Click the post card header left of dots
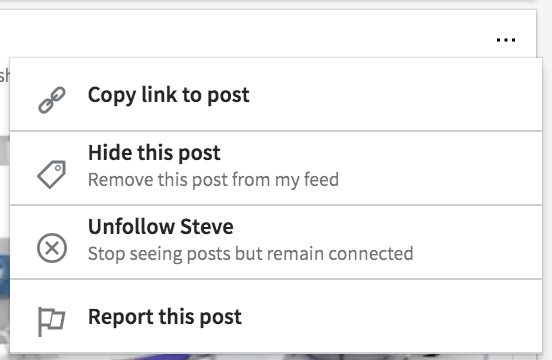The height and width of the screenshot is (360, 552). click(246, 33)
